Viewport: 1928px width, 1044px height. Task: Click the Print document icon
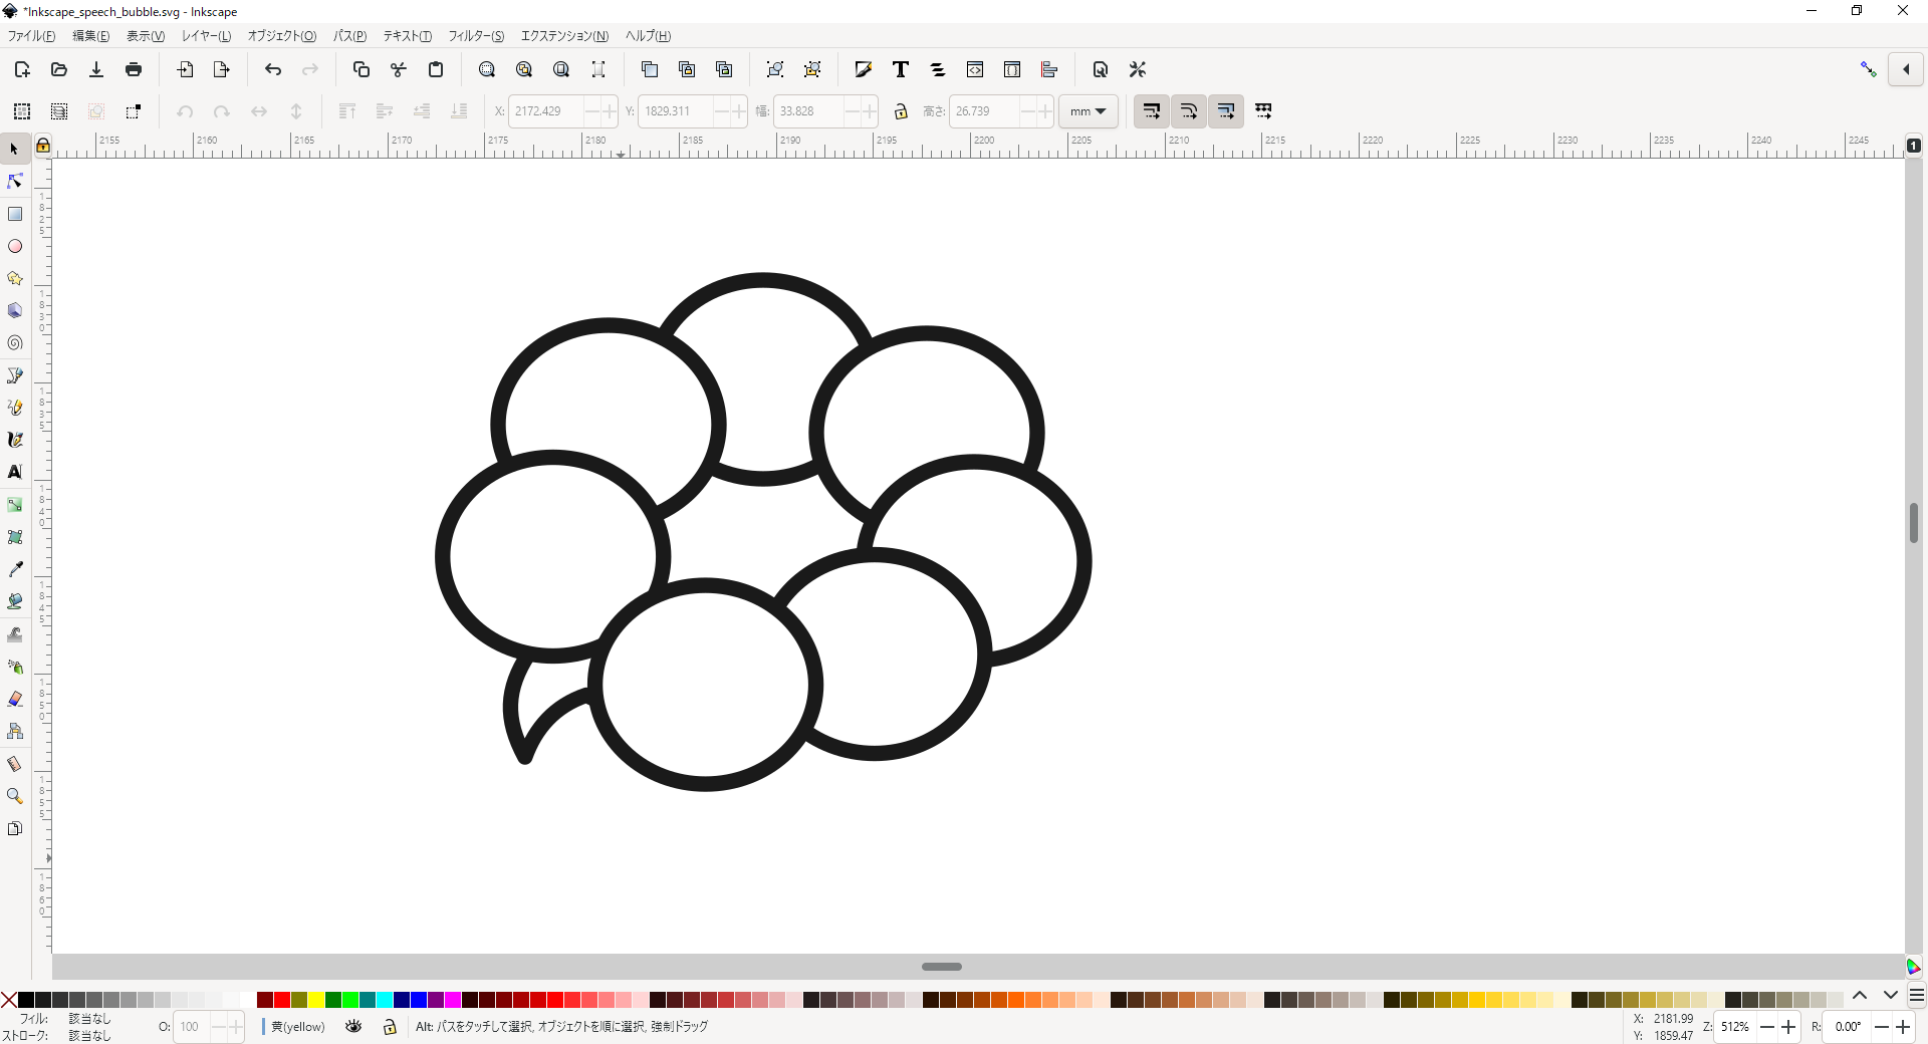tap(133, 69)
